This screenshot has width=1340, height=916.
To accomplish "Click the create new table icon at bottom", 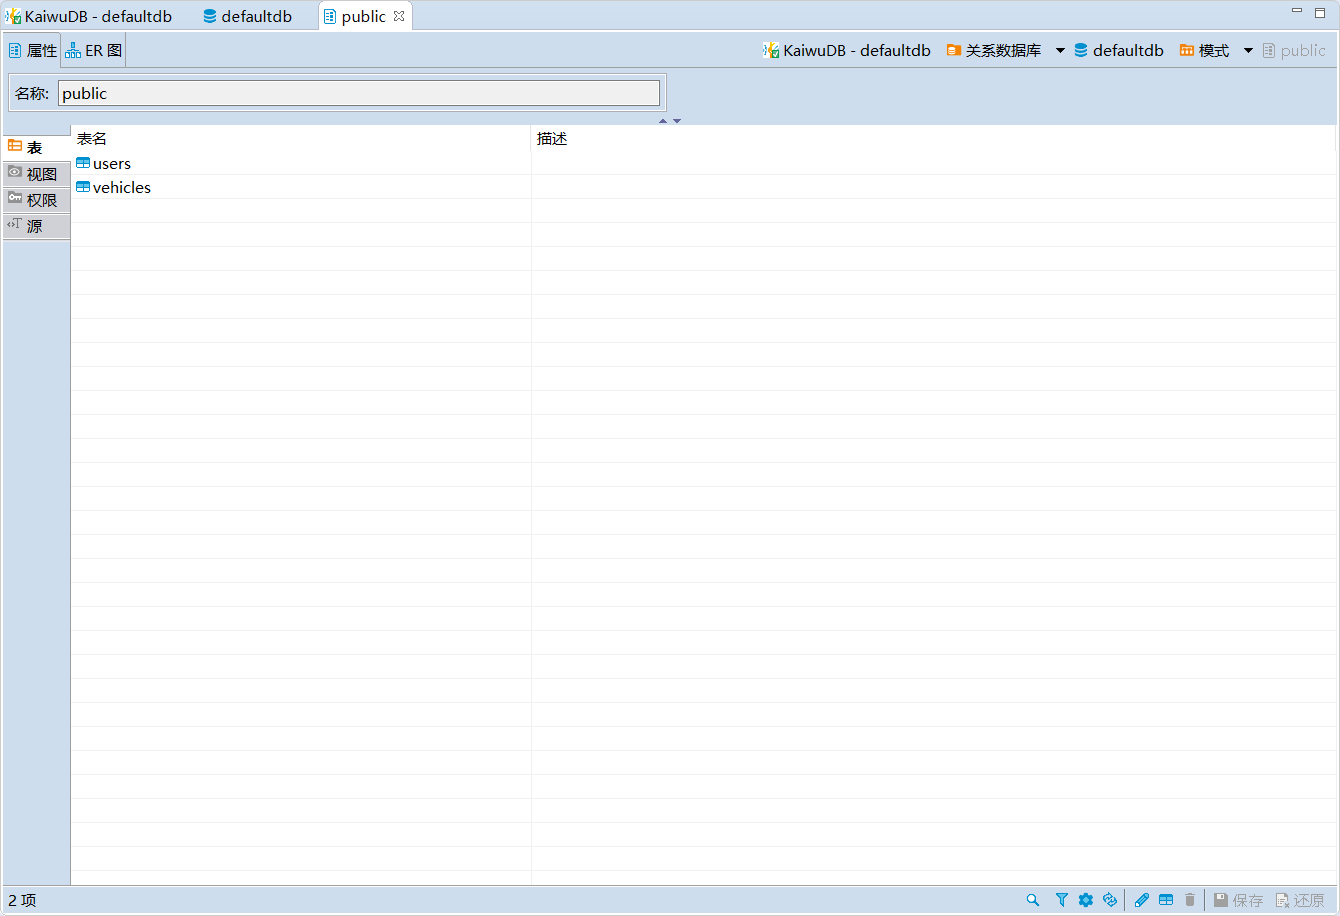I will (x=1166, y=900).
